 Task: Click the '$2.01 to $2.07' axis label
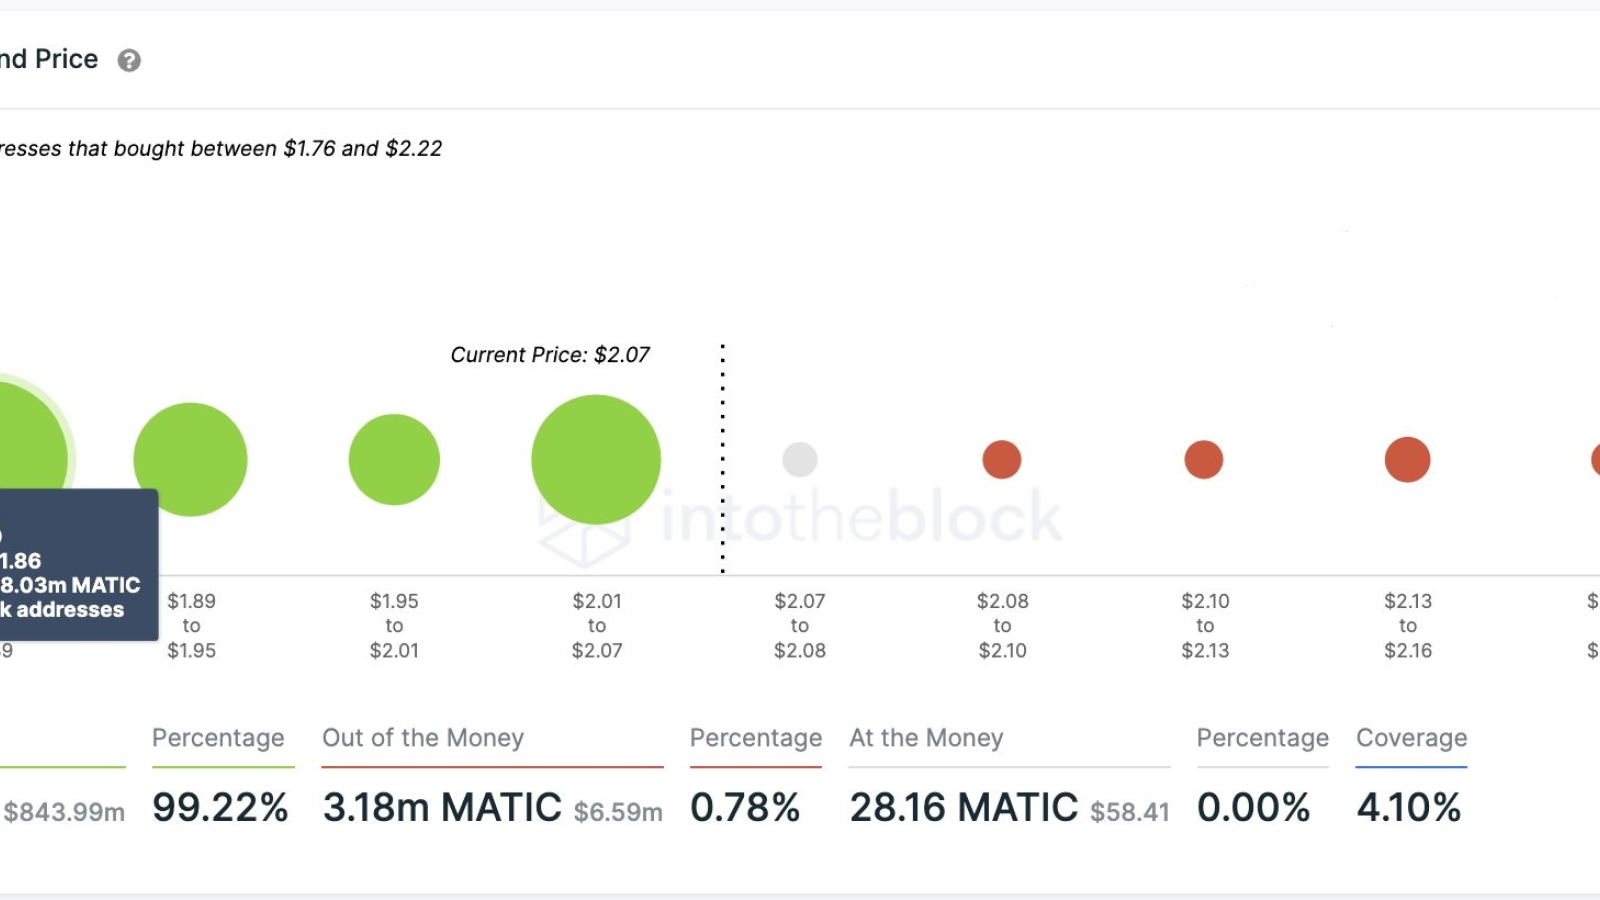(x=597, y=626)
